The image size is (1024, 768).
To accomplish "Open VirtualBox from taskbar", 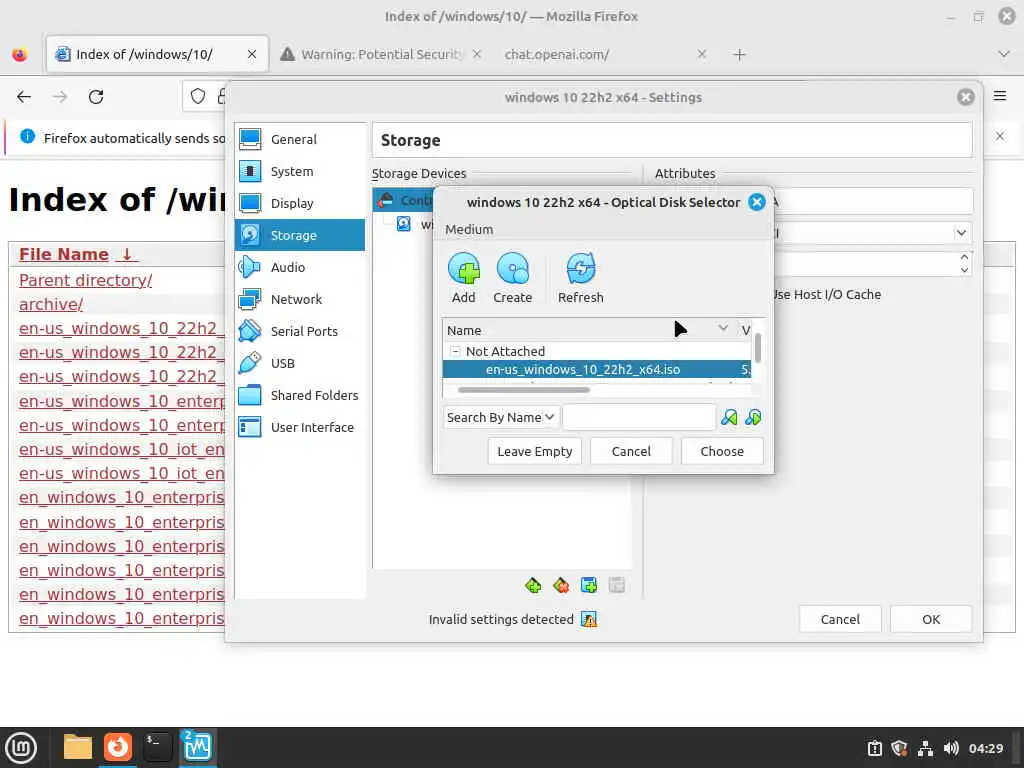I will pyautogui.click(x=197, y=746).
